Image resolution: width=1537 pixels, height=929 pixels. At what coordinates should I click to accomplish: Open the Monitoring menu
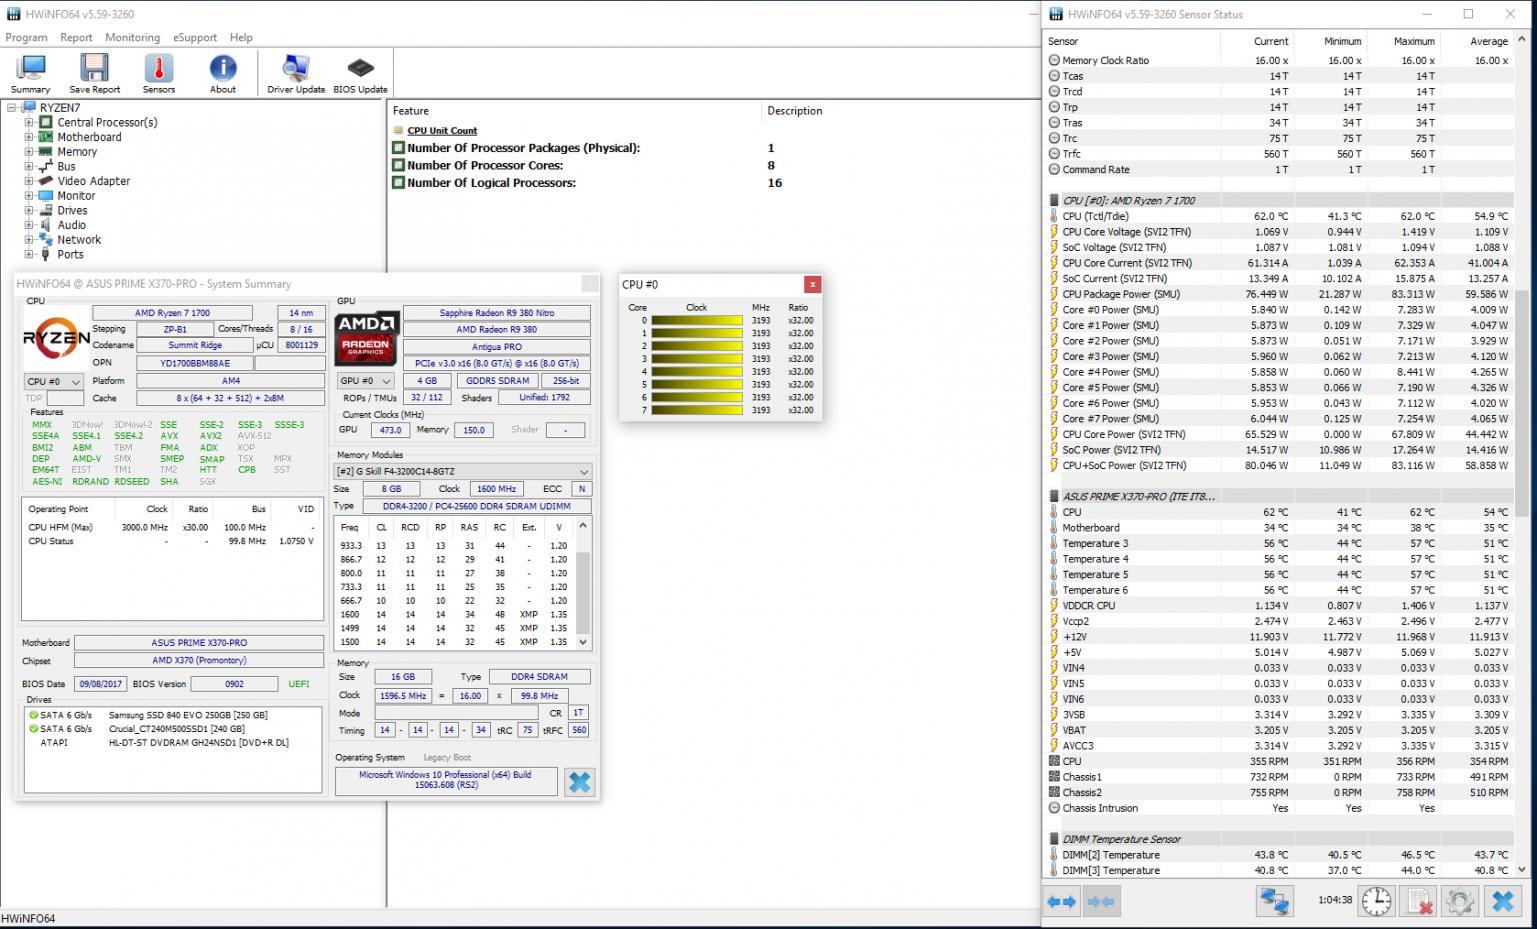tap(132, 37)
